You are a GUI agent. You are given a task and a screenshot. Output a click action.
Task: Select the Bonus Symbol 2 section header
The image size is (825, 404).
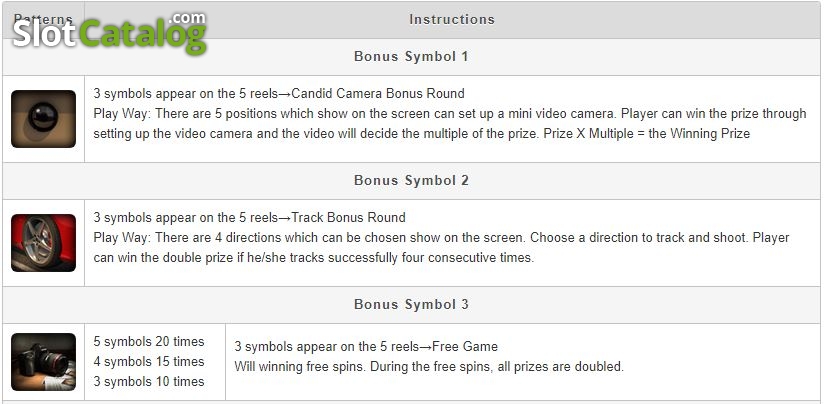coord(411,180)
